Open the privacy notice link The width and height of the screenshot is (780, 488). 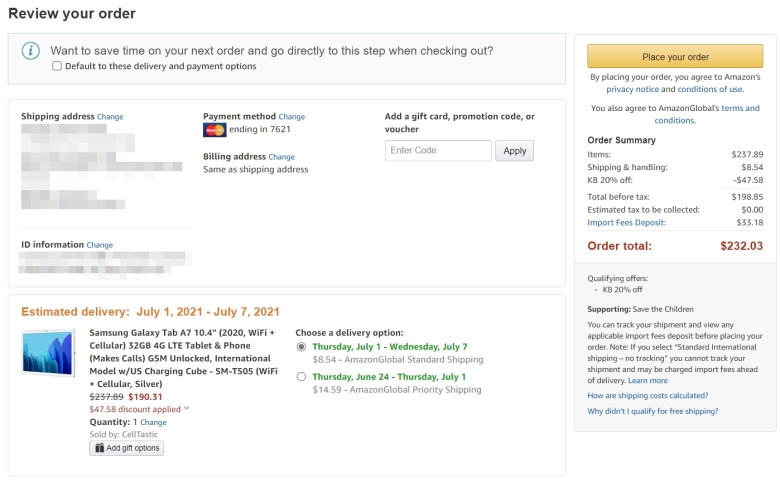632,90
